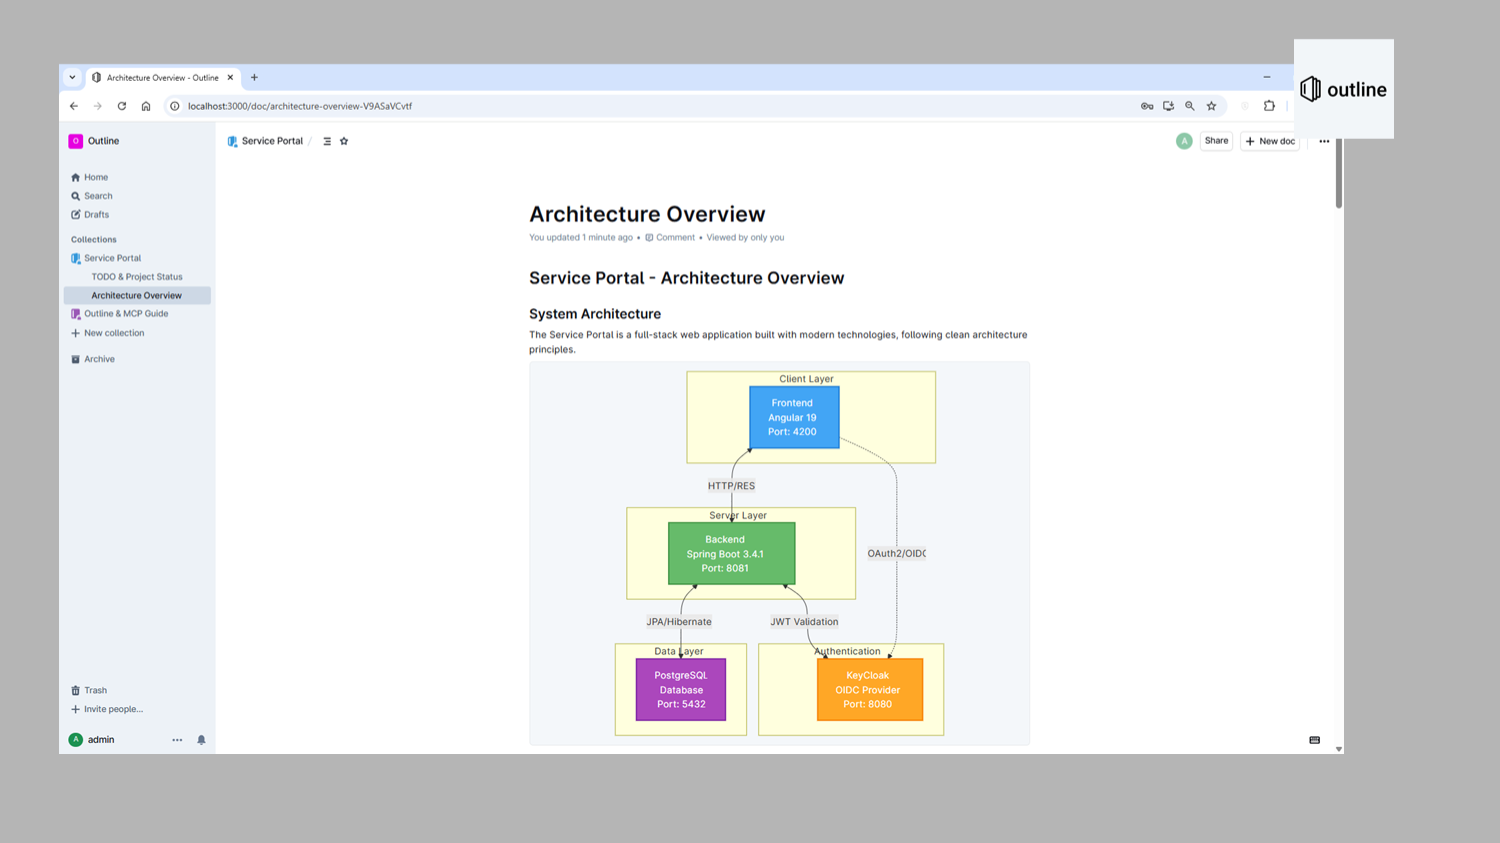This screenshot has height=843, width=1500.
Task: Click the install app icon in address bar
Action: (1168, 106)
